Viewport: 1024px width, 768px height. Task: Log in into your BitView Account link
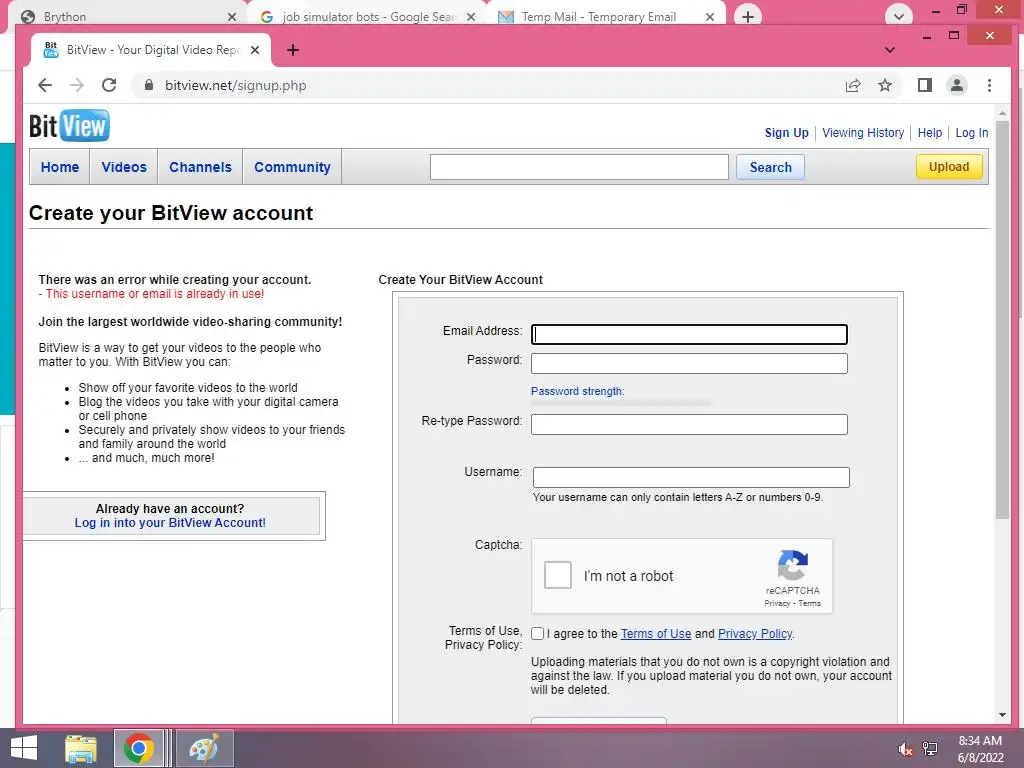[x=170, y=522]
